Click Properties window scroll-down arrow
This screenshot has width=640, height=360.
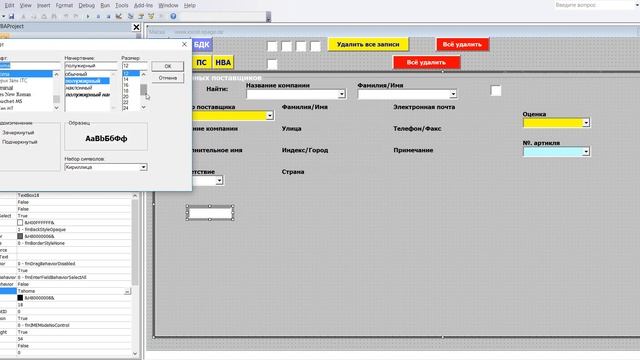click(135, 353)
